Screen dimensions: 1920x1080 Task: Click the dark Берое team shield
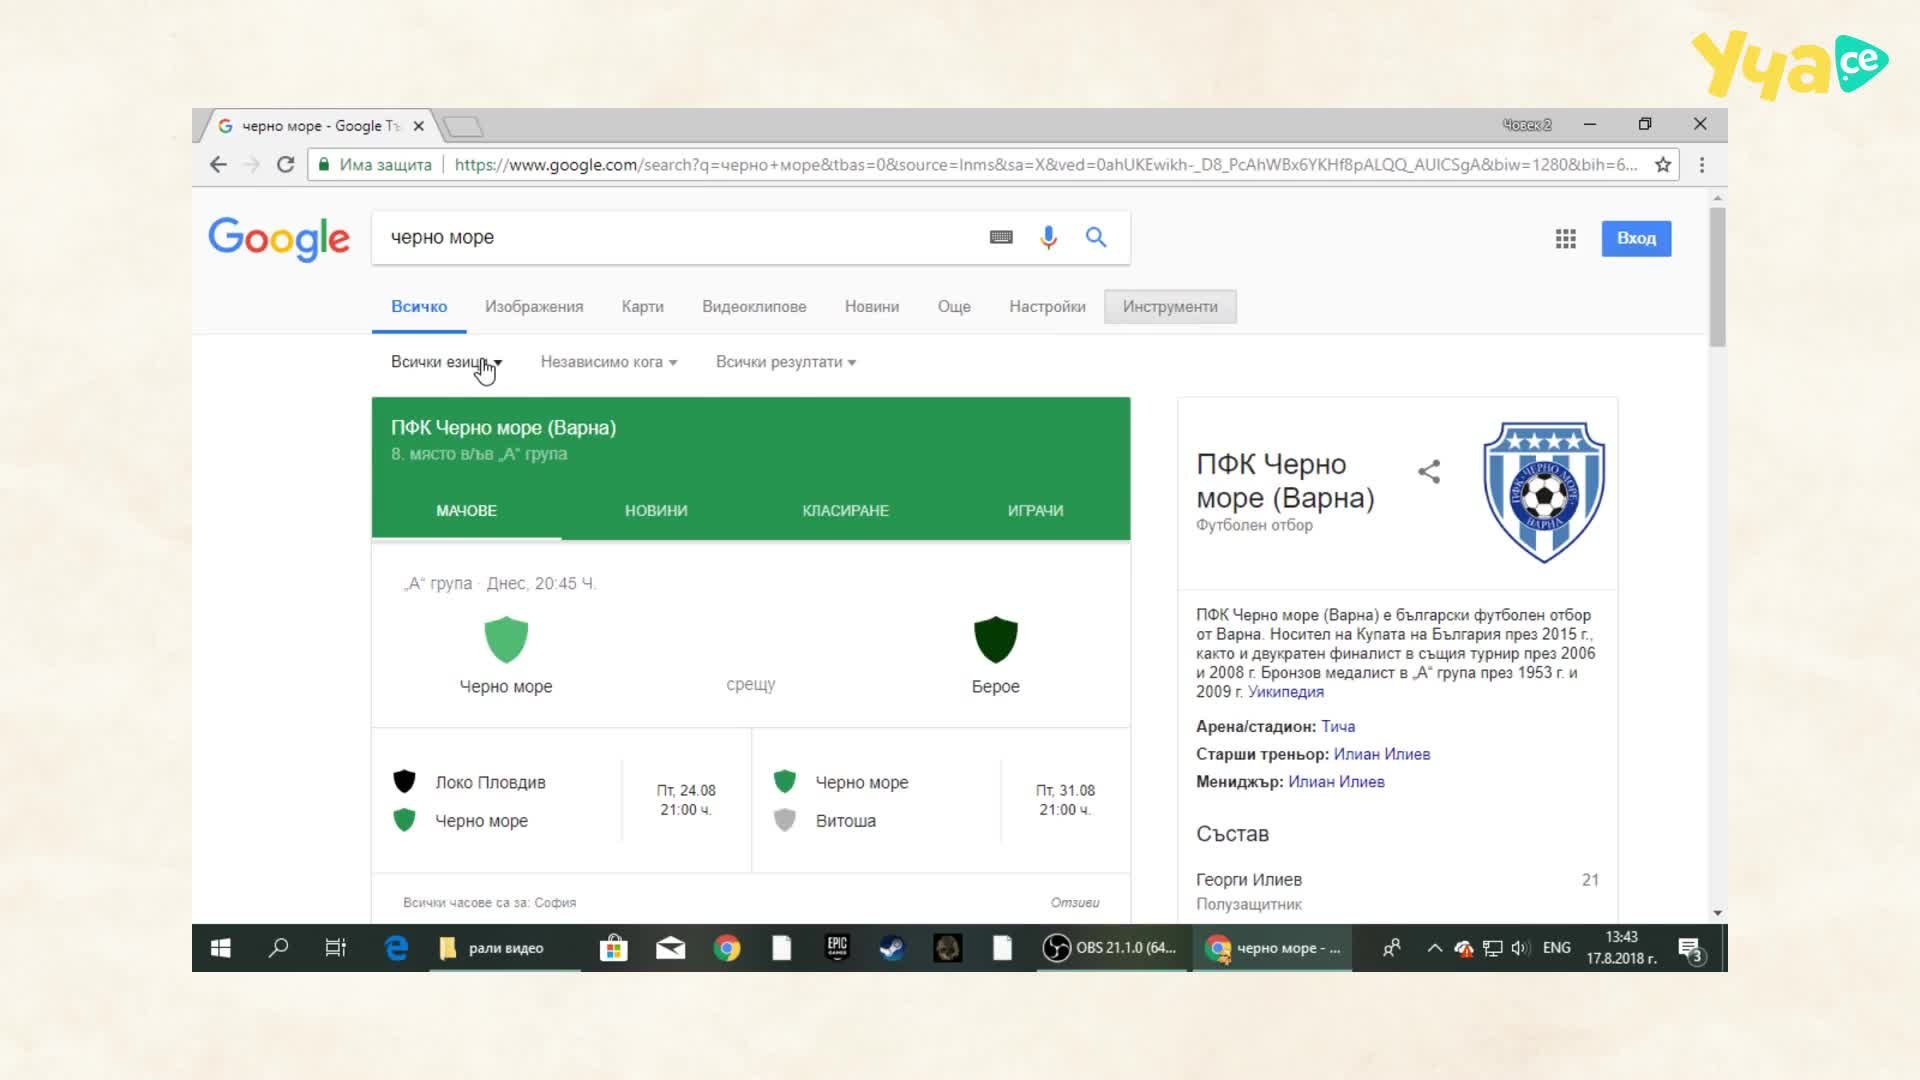996,640
